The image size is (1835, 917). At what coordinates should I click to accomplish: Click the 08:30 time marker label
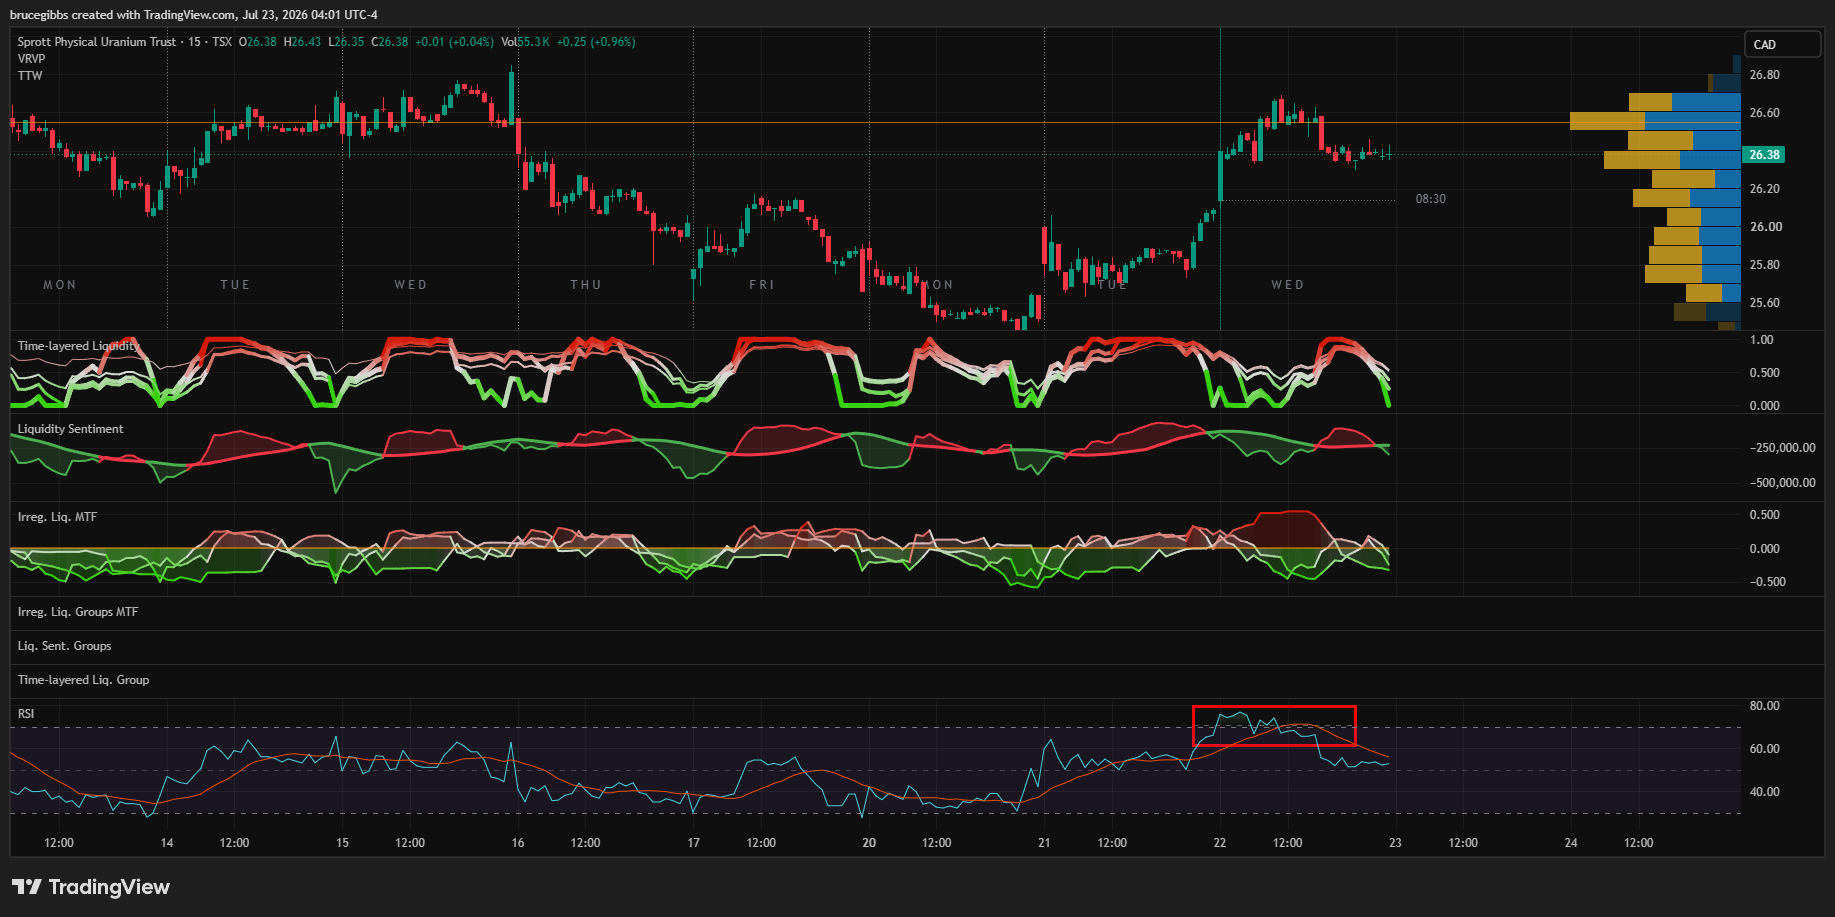coord(1430,199)
